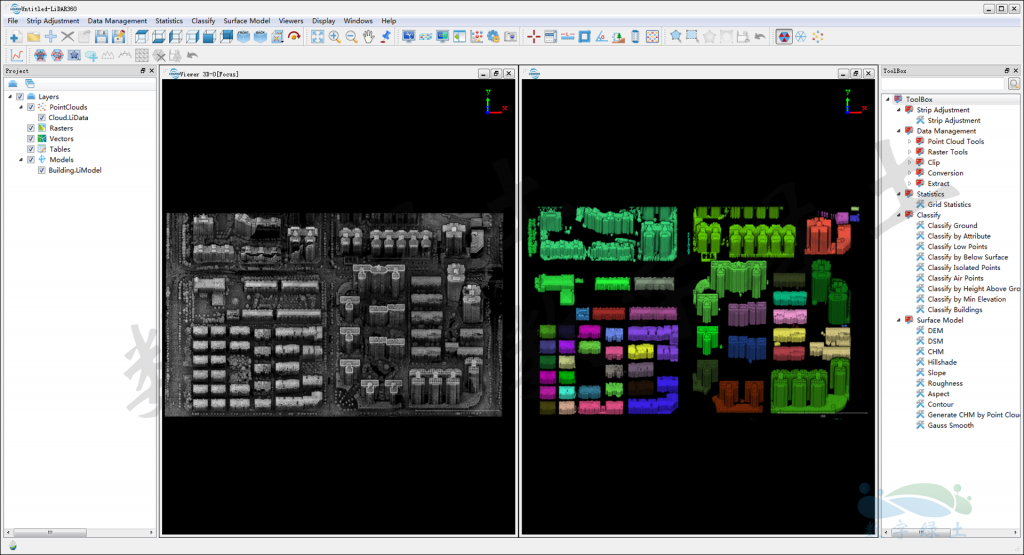Collapse the Classify group in ToolBox
The image size is (1024, 555).
[x=898, y=215]
